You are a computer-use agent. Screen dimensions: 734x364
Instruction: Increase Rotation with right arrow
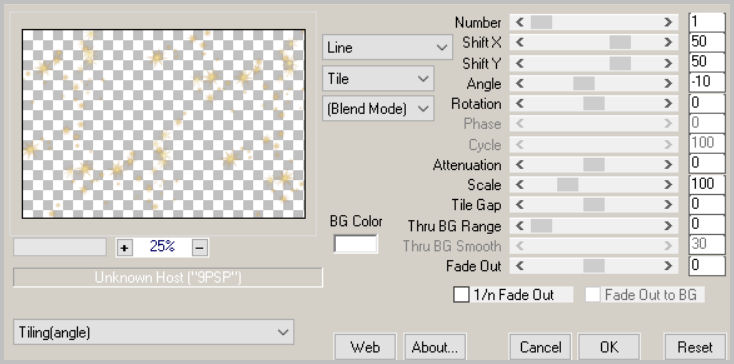tap(668, 103)
